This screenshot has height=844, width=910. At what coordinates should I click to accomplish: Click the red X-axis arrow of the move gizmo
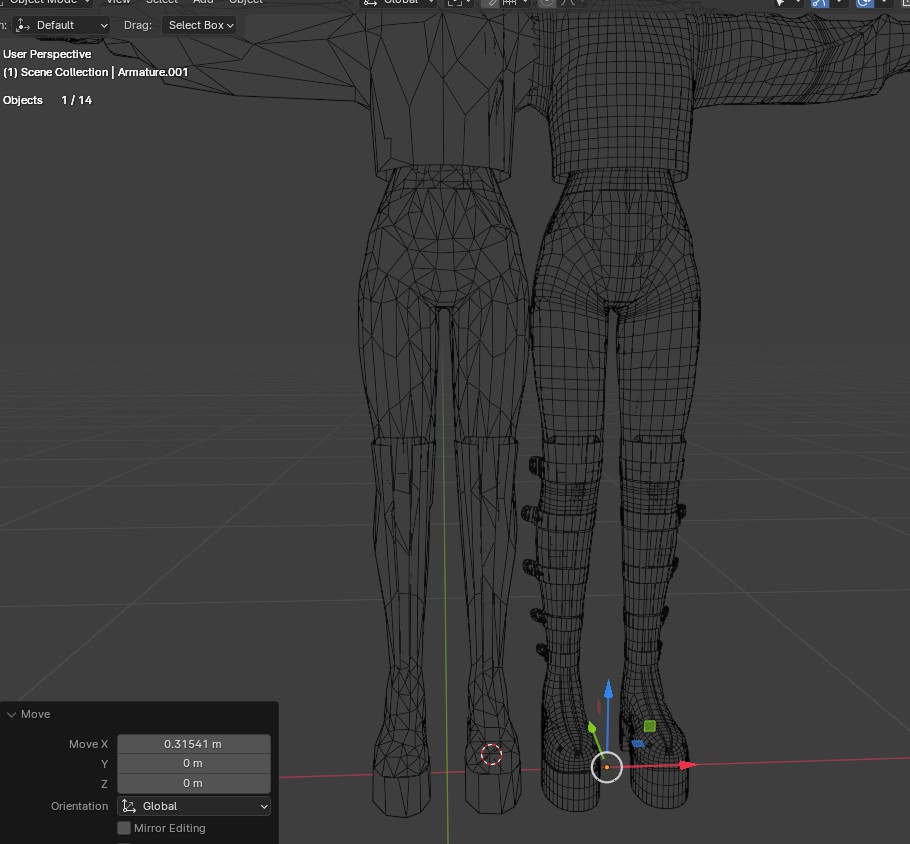(686, 765)
